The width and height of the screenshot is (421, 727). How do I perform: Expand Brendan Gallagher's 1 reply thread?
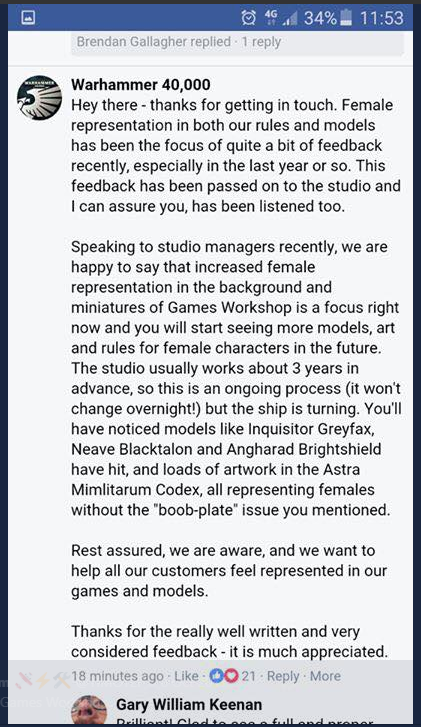coord(179,42)
